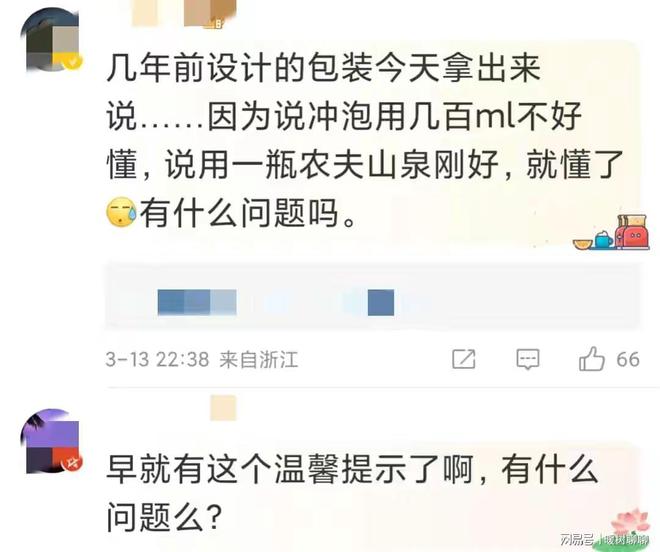The width and height of the screenshot is (660, 552).
Task: Tap the red badge on second avatar
Action: tap(73, 463)
